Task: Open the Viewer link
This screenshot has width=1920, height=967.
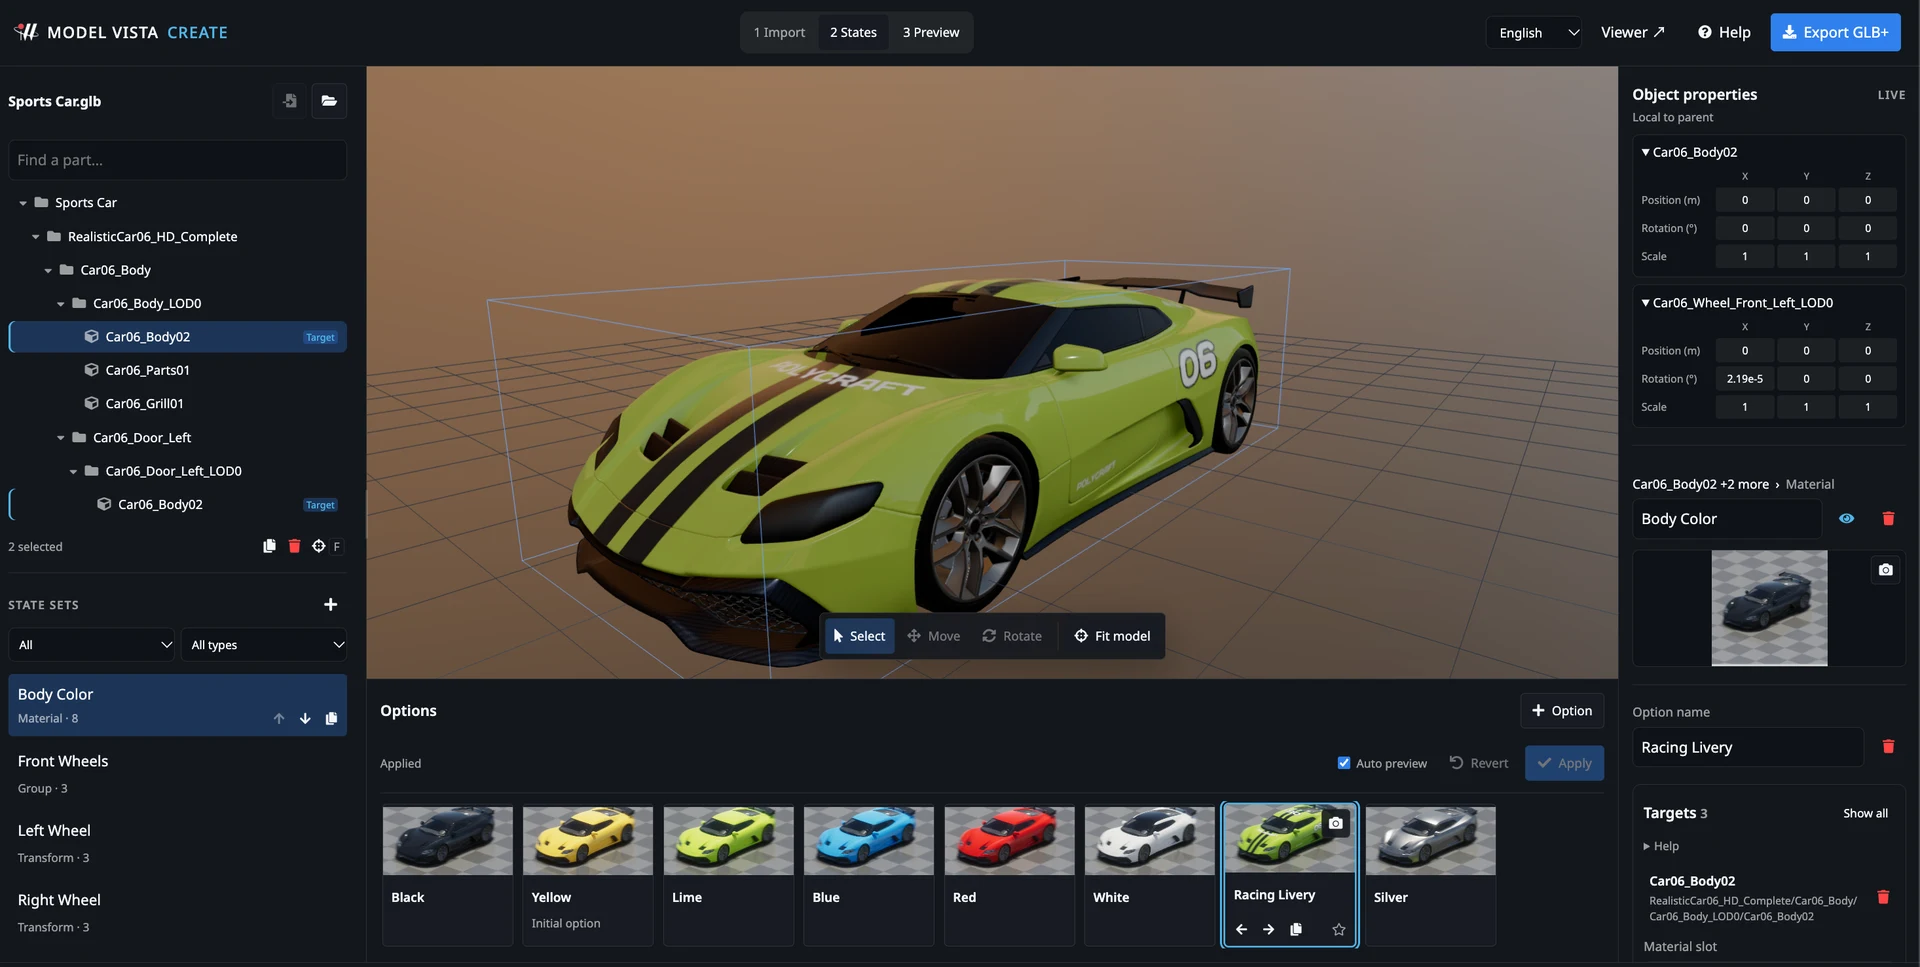Action: pos(1632,33)
